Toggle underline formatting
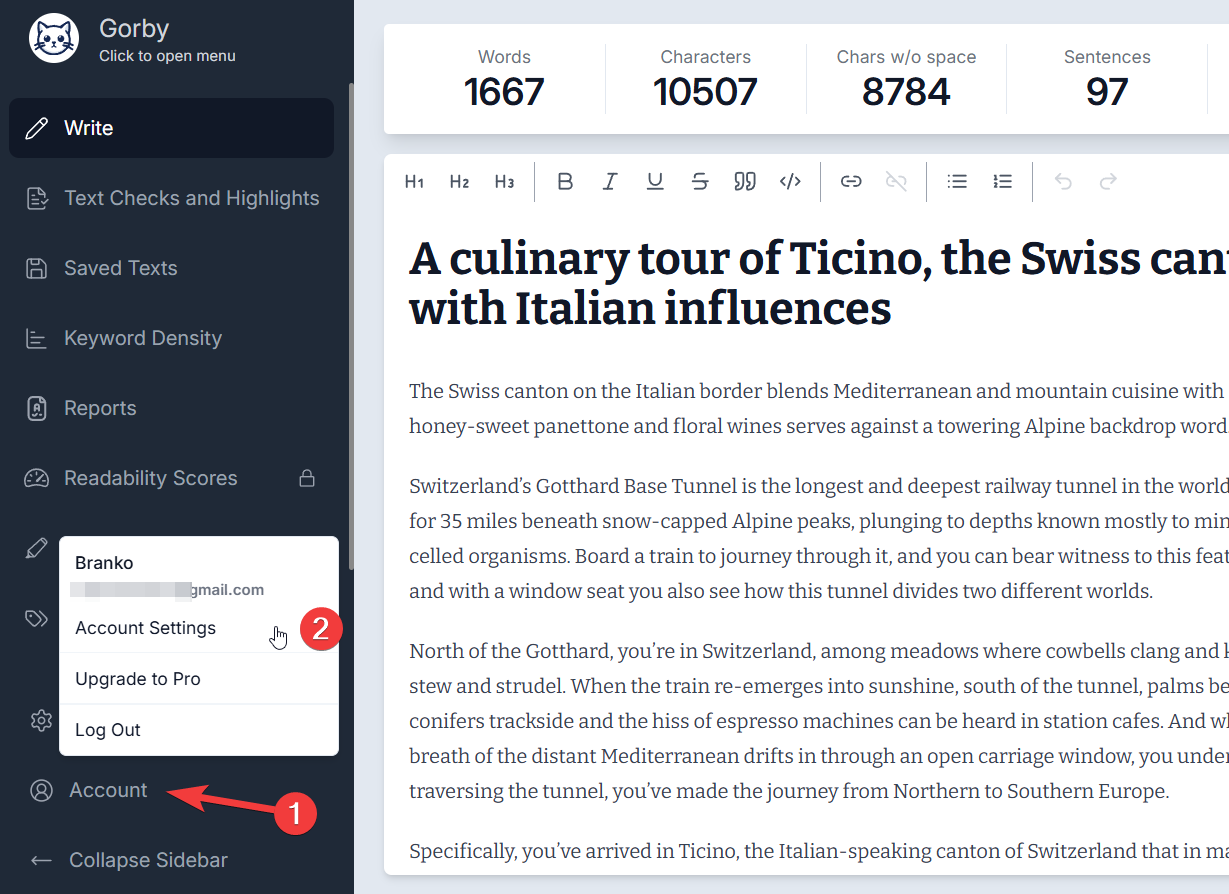1229x894 pixels. 655,182
